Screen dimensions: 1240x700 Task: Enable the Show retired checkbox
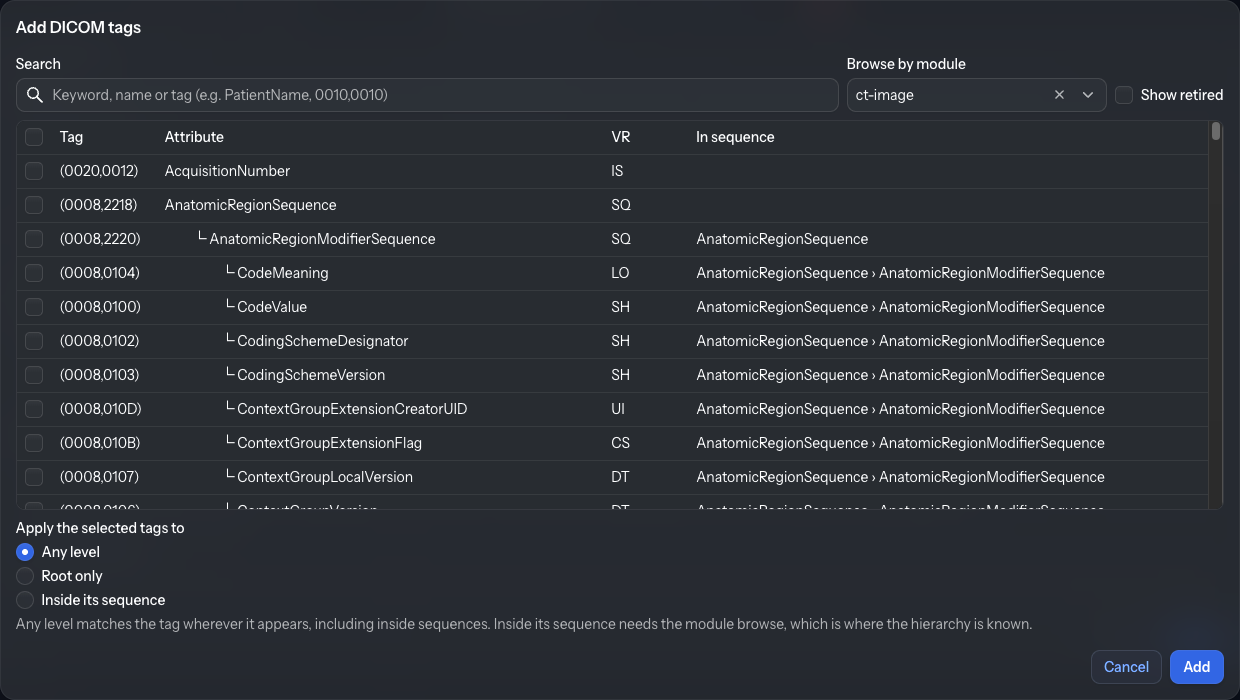click(1124, 95)
